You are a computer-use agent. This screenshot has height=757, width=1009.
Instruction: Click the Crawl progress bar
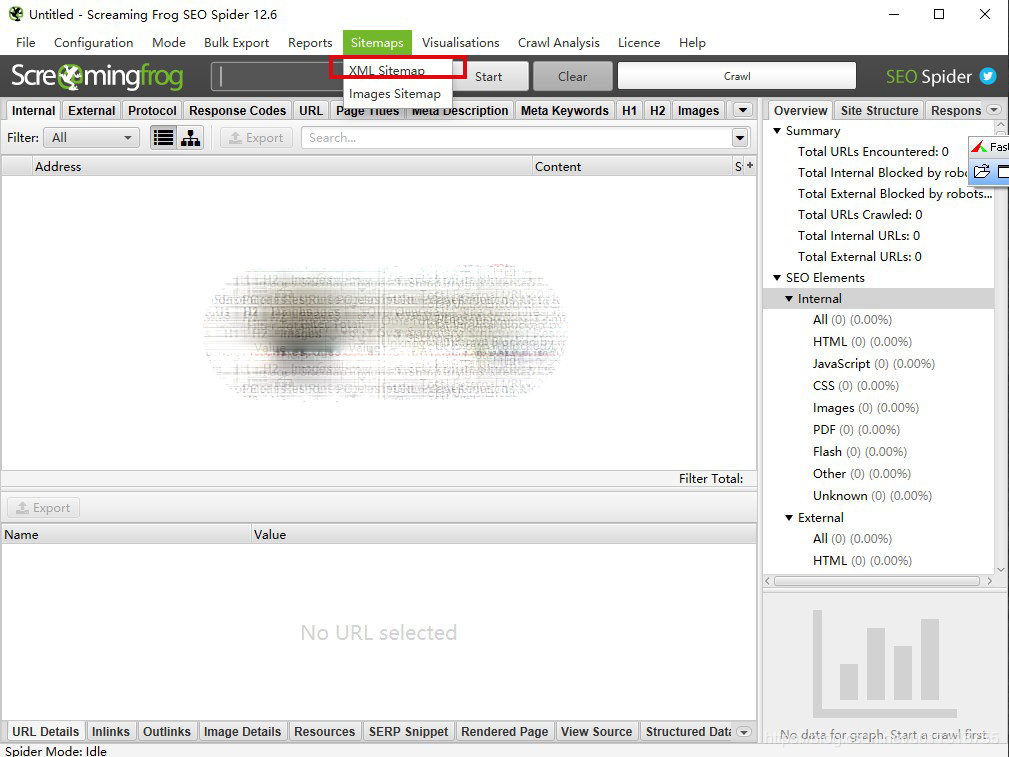click(737, 76)
